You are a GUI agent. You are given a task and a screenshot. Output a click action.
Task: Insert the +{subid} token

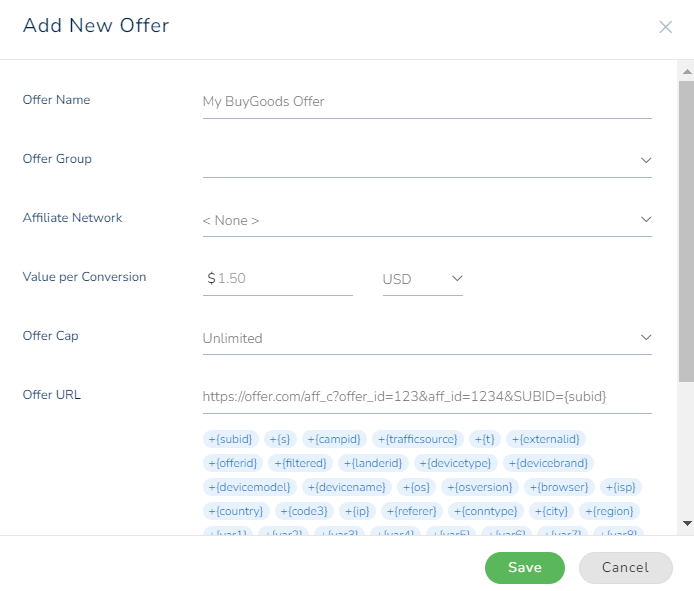pos(231,439)
